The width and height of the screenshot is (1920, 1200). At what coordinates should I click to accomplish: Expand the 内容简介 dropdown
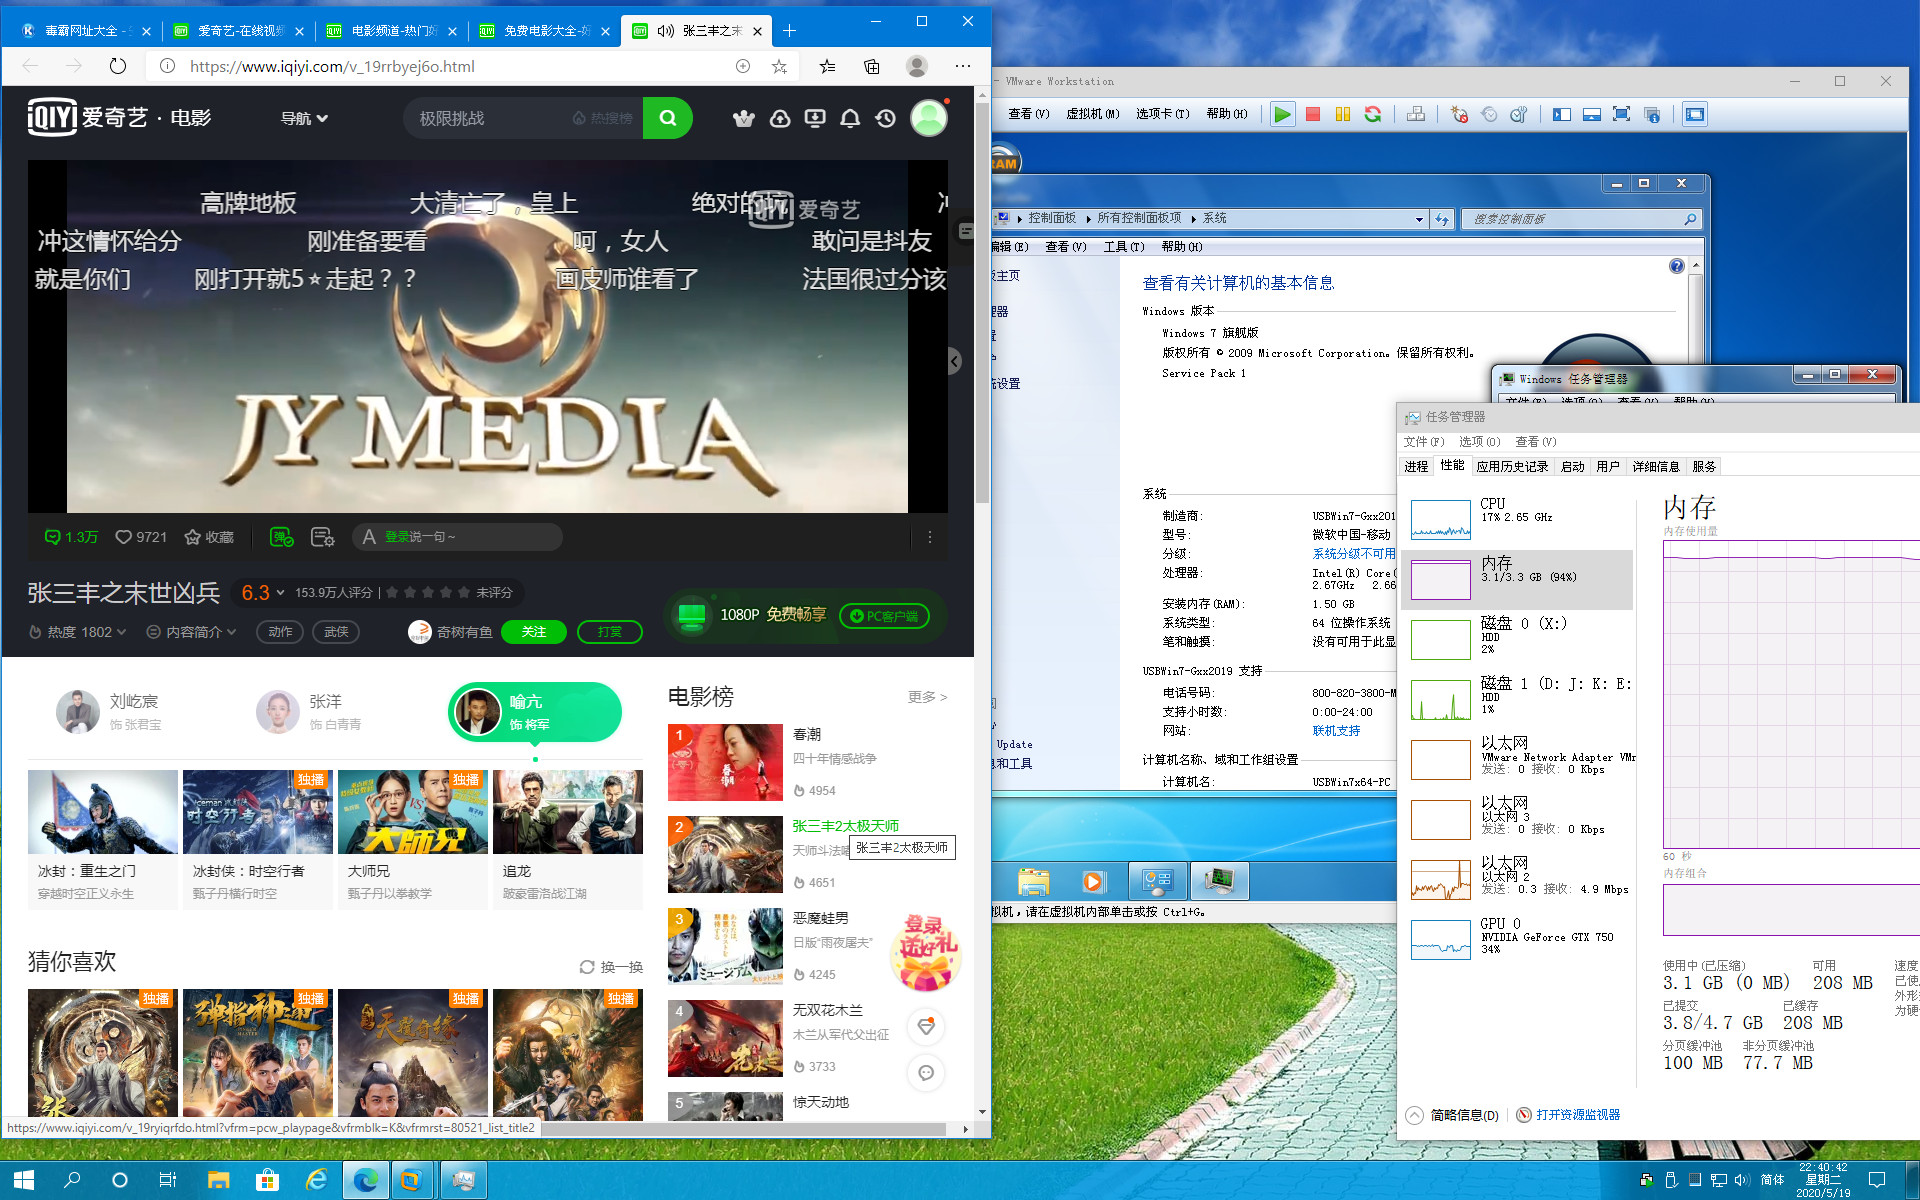point(191,632)
